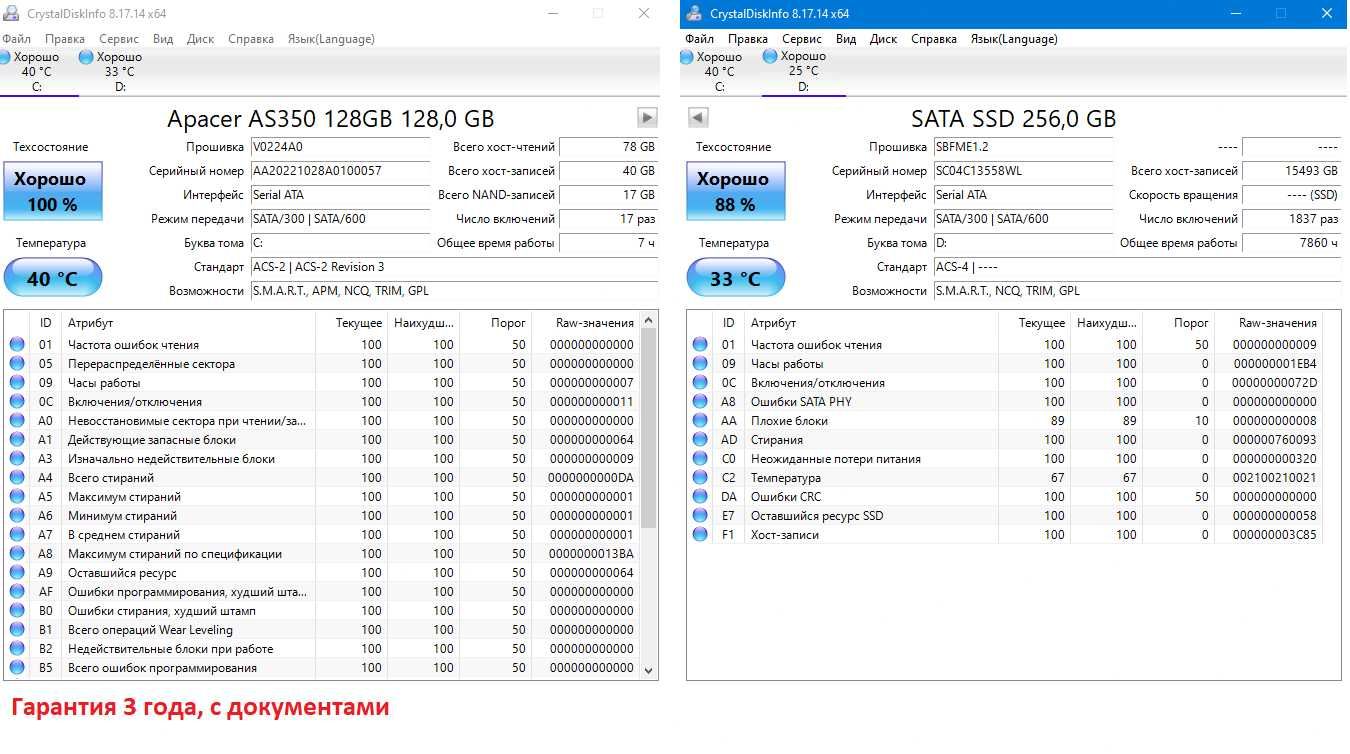
Task: Open Файл menu in left CrystalDiskInfo window
Action: pos(16,39)
